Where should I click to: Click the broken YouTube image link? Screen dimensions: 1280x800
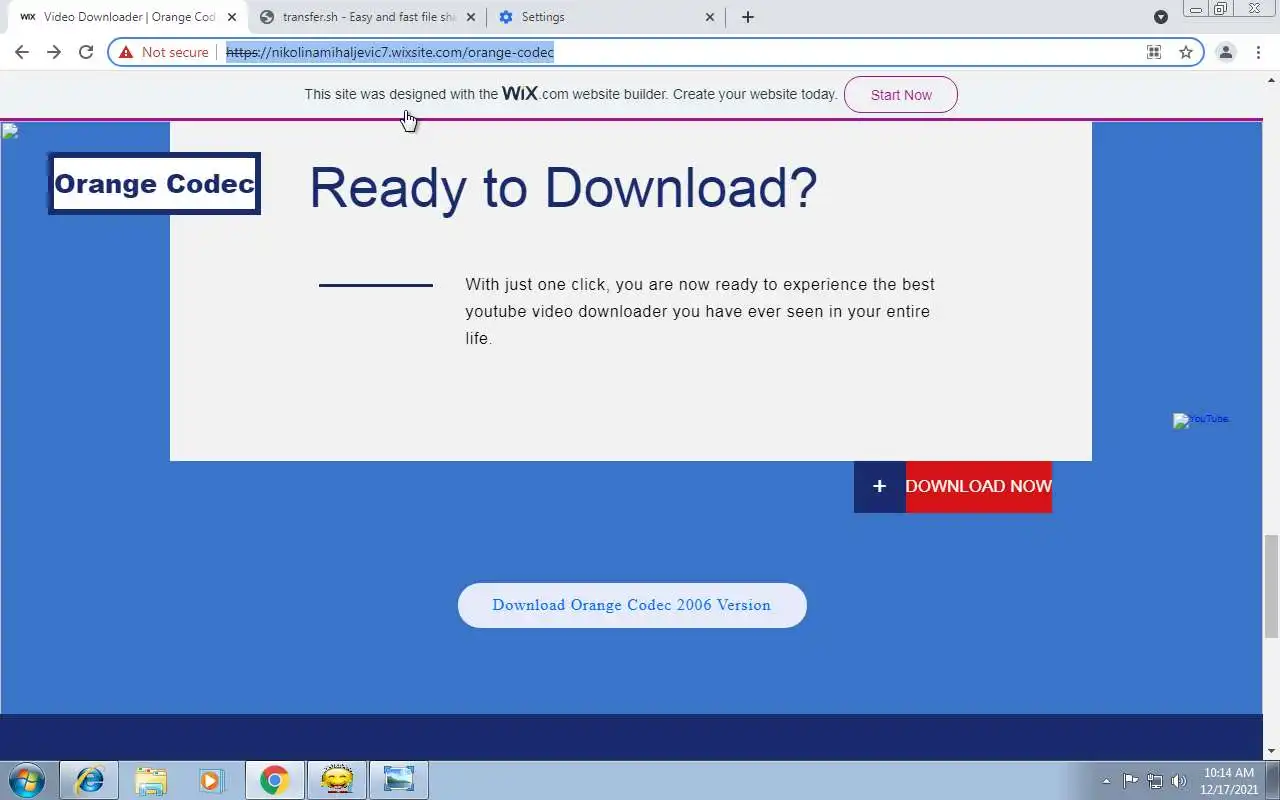pyautogui.click(x=1201, y=420)
